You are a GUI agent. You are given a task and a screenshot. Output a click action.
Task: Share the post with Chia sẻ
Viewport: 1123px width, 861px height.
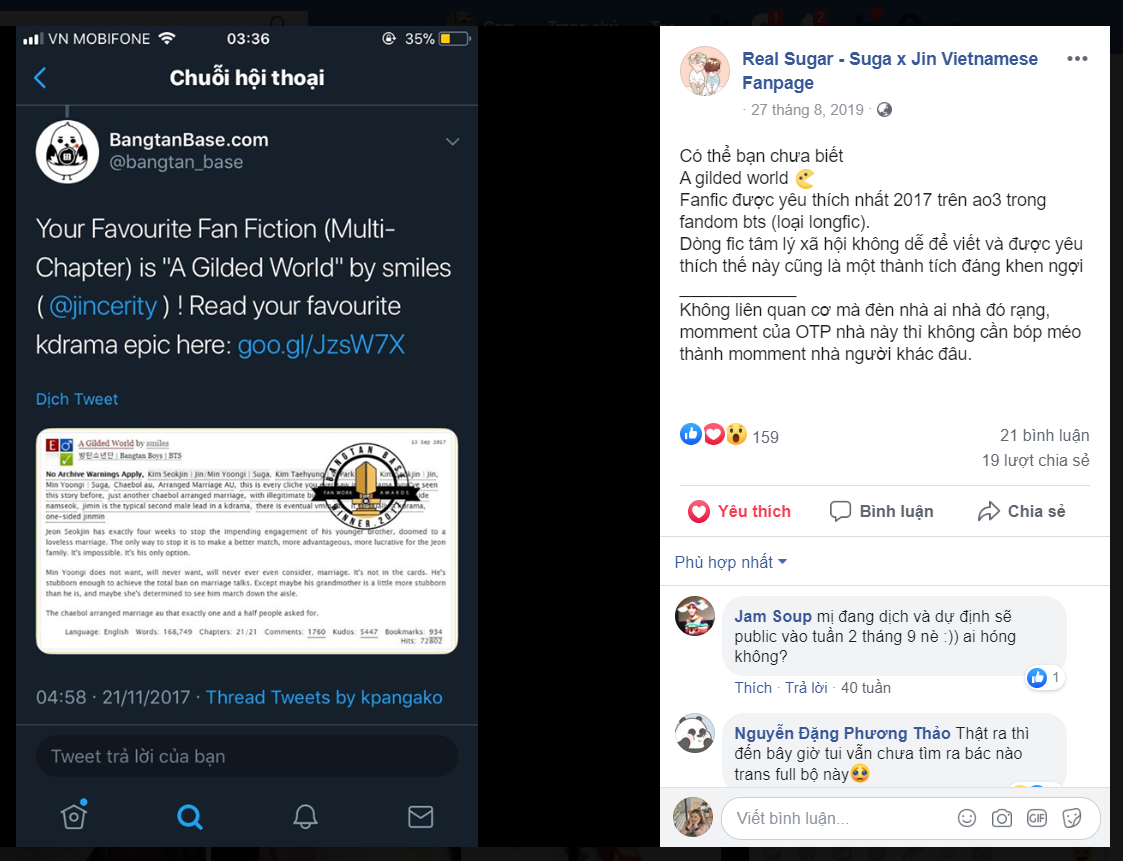[1021, 511]
